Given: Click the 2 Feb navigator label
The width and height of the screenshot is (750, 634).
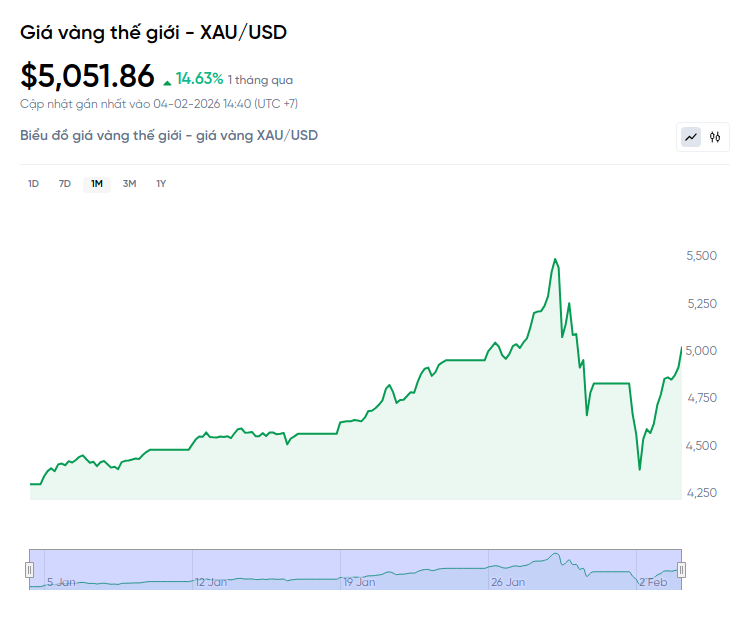Looking at the screenshot, I should point(656,581).
